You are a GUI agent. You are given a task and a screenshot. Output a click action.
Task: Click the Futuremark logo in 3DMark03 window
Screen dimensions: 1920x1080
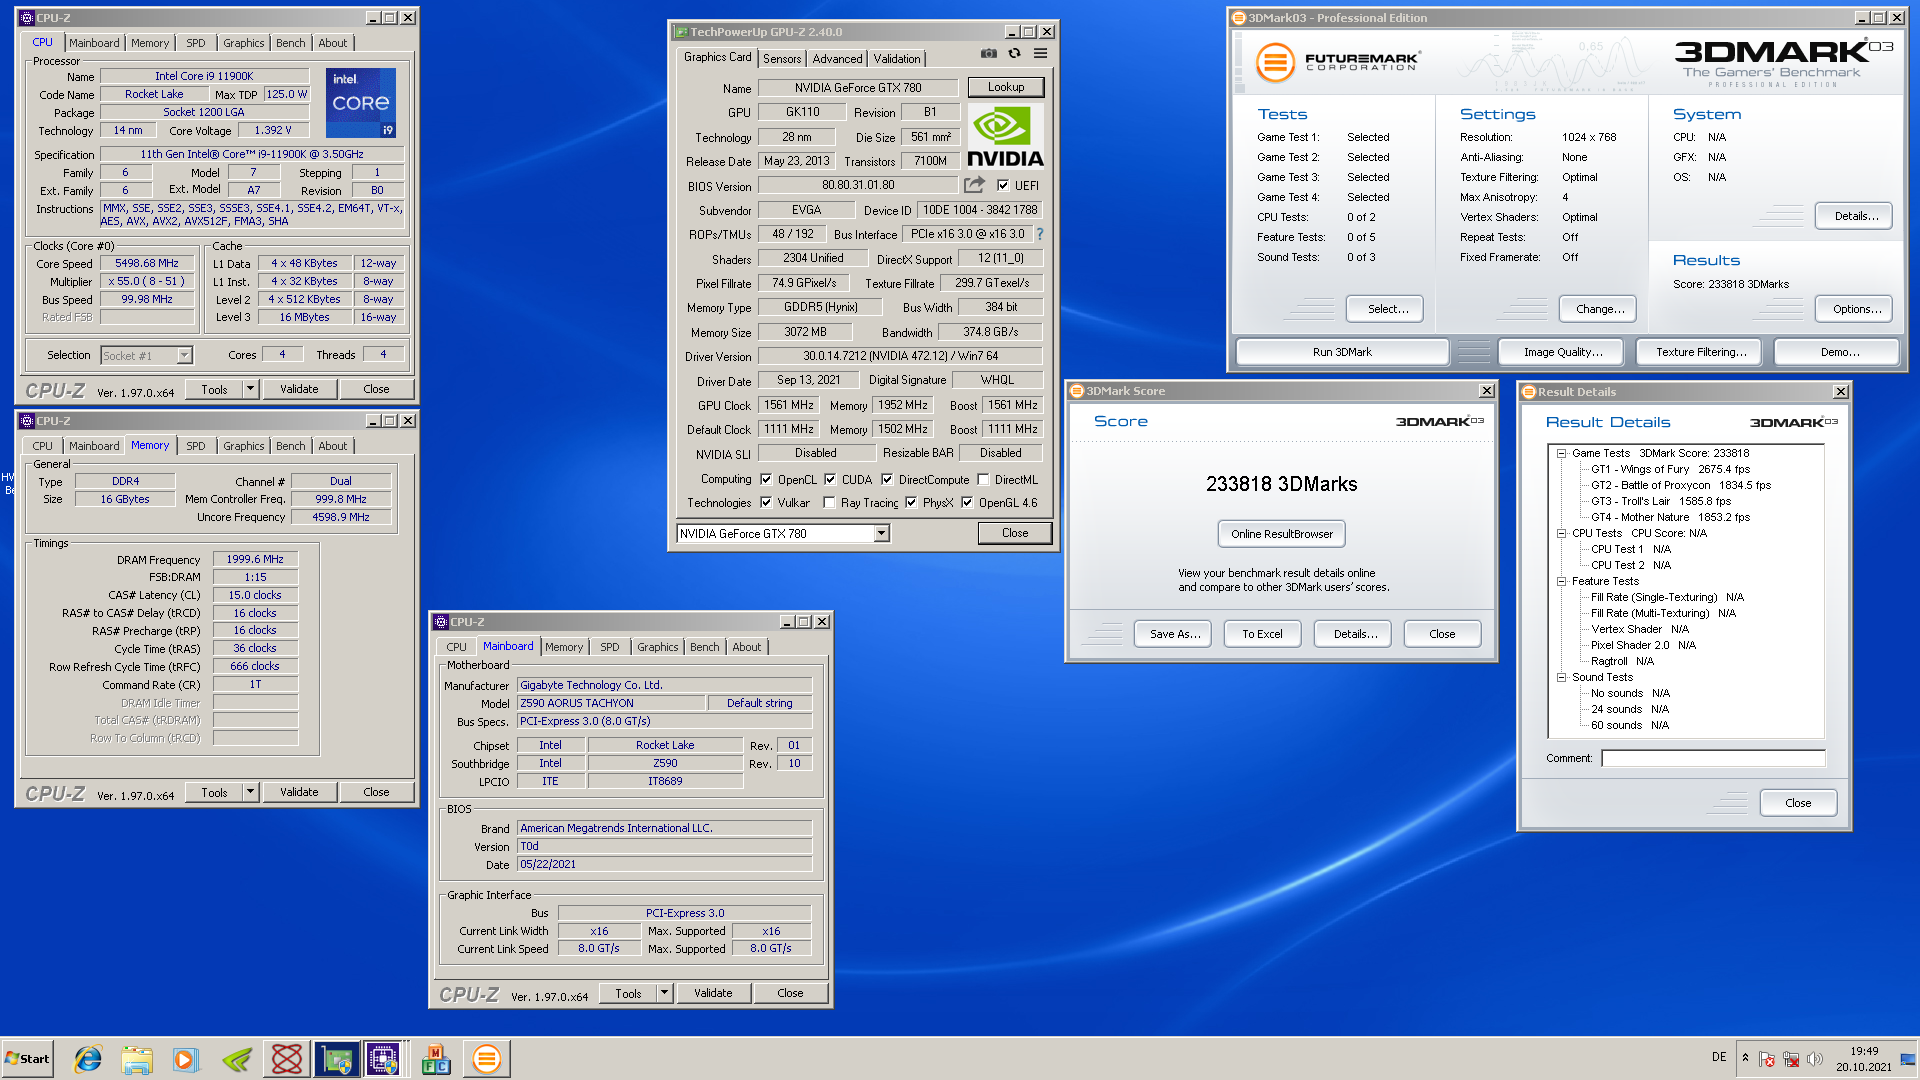[x=1337, y=62]
